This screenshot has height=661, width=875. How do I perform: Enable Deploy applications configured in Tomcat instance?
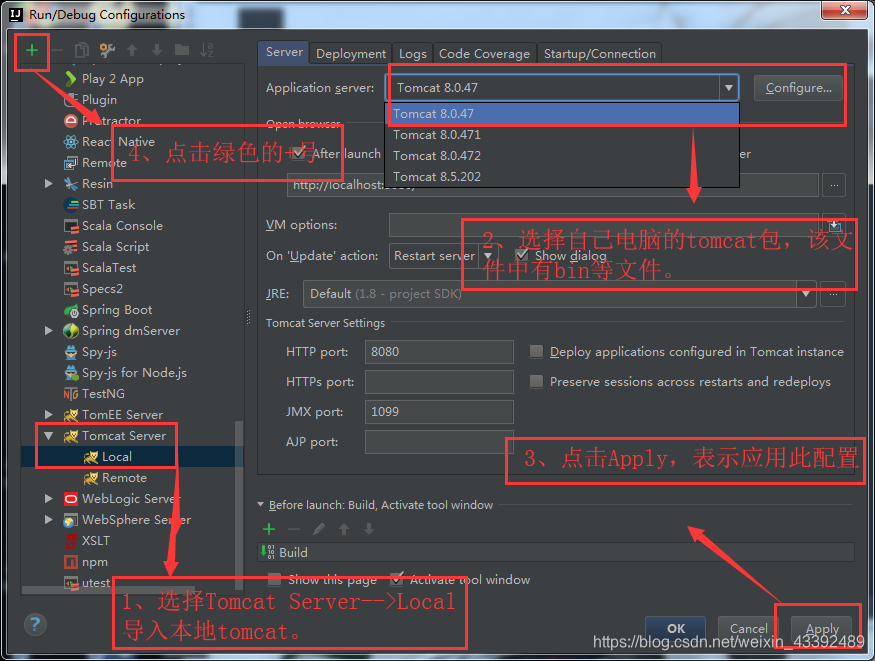click(x=536, y=351)
